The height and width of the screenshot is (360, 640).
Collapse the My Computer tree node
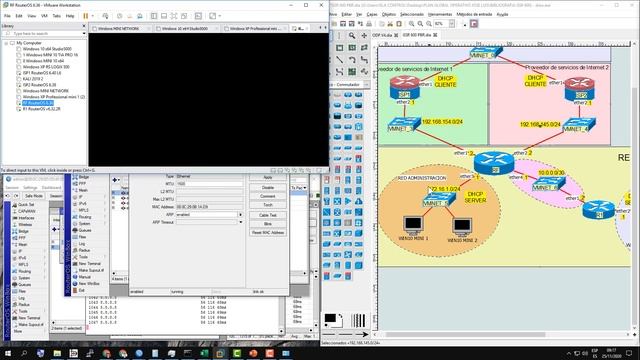tap(6, 43)
